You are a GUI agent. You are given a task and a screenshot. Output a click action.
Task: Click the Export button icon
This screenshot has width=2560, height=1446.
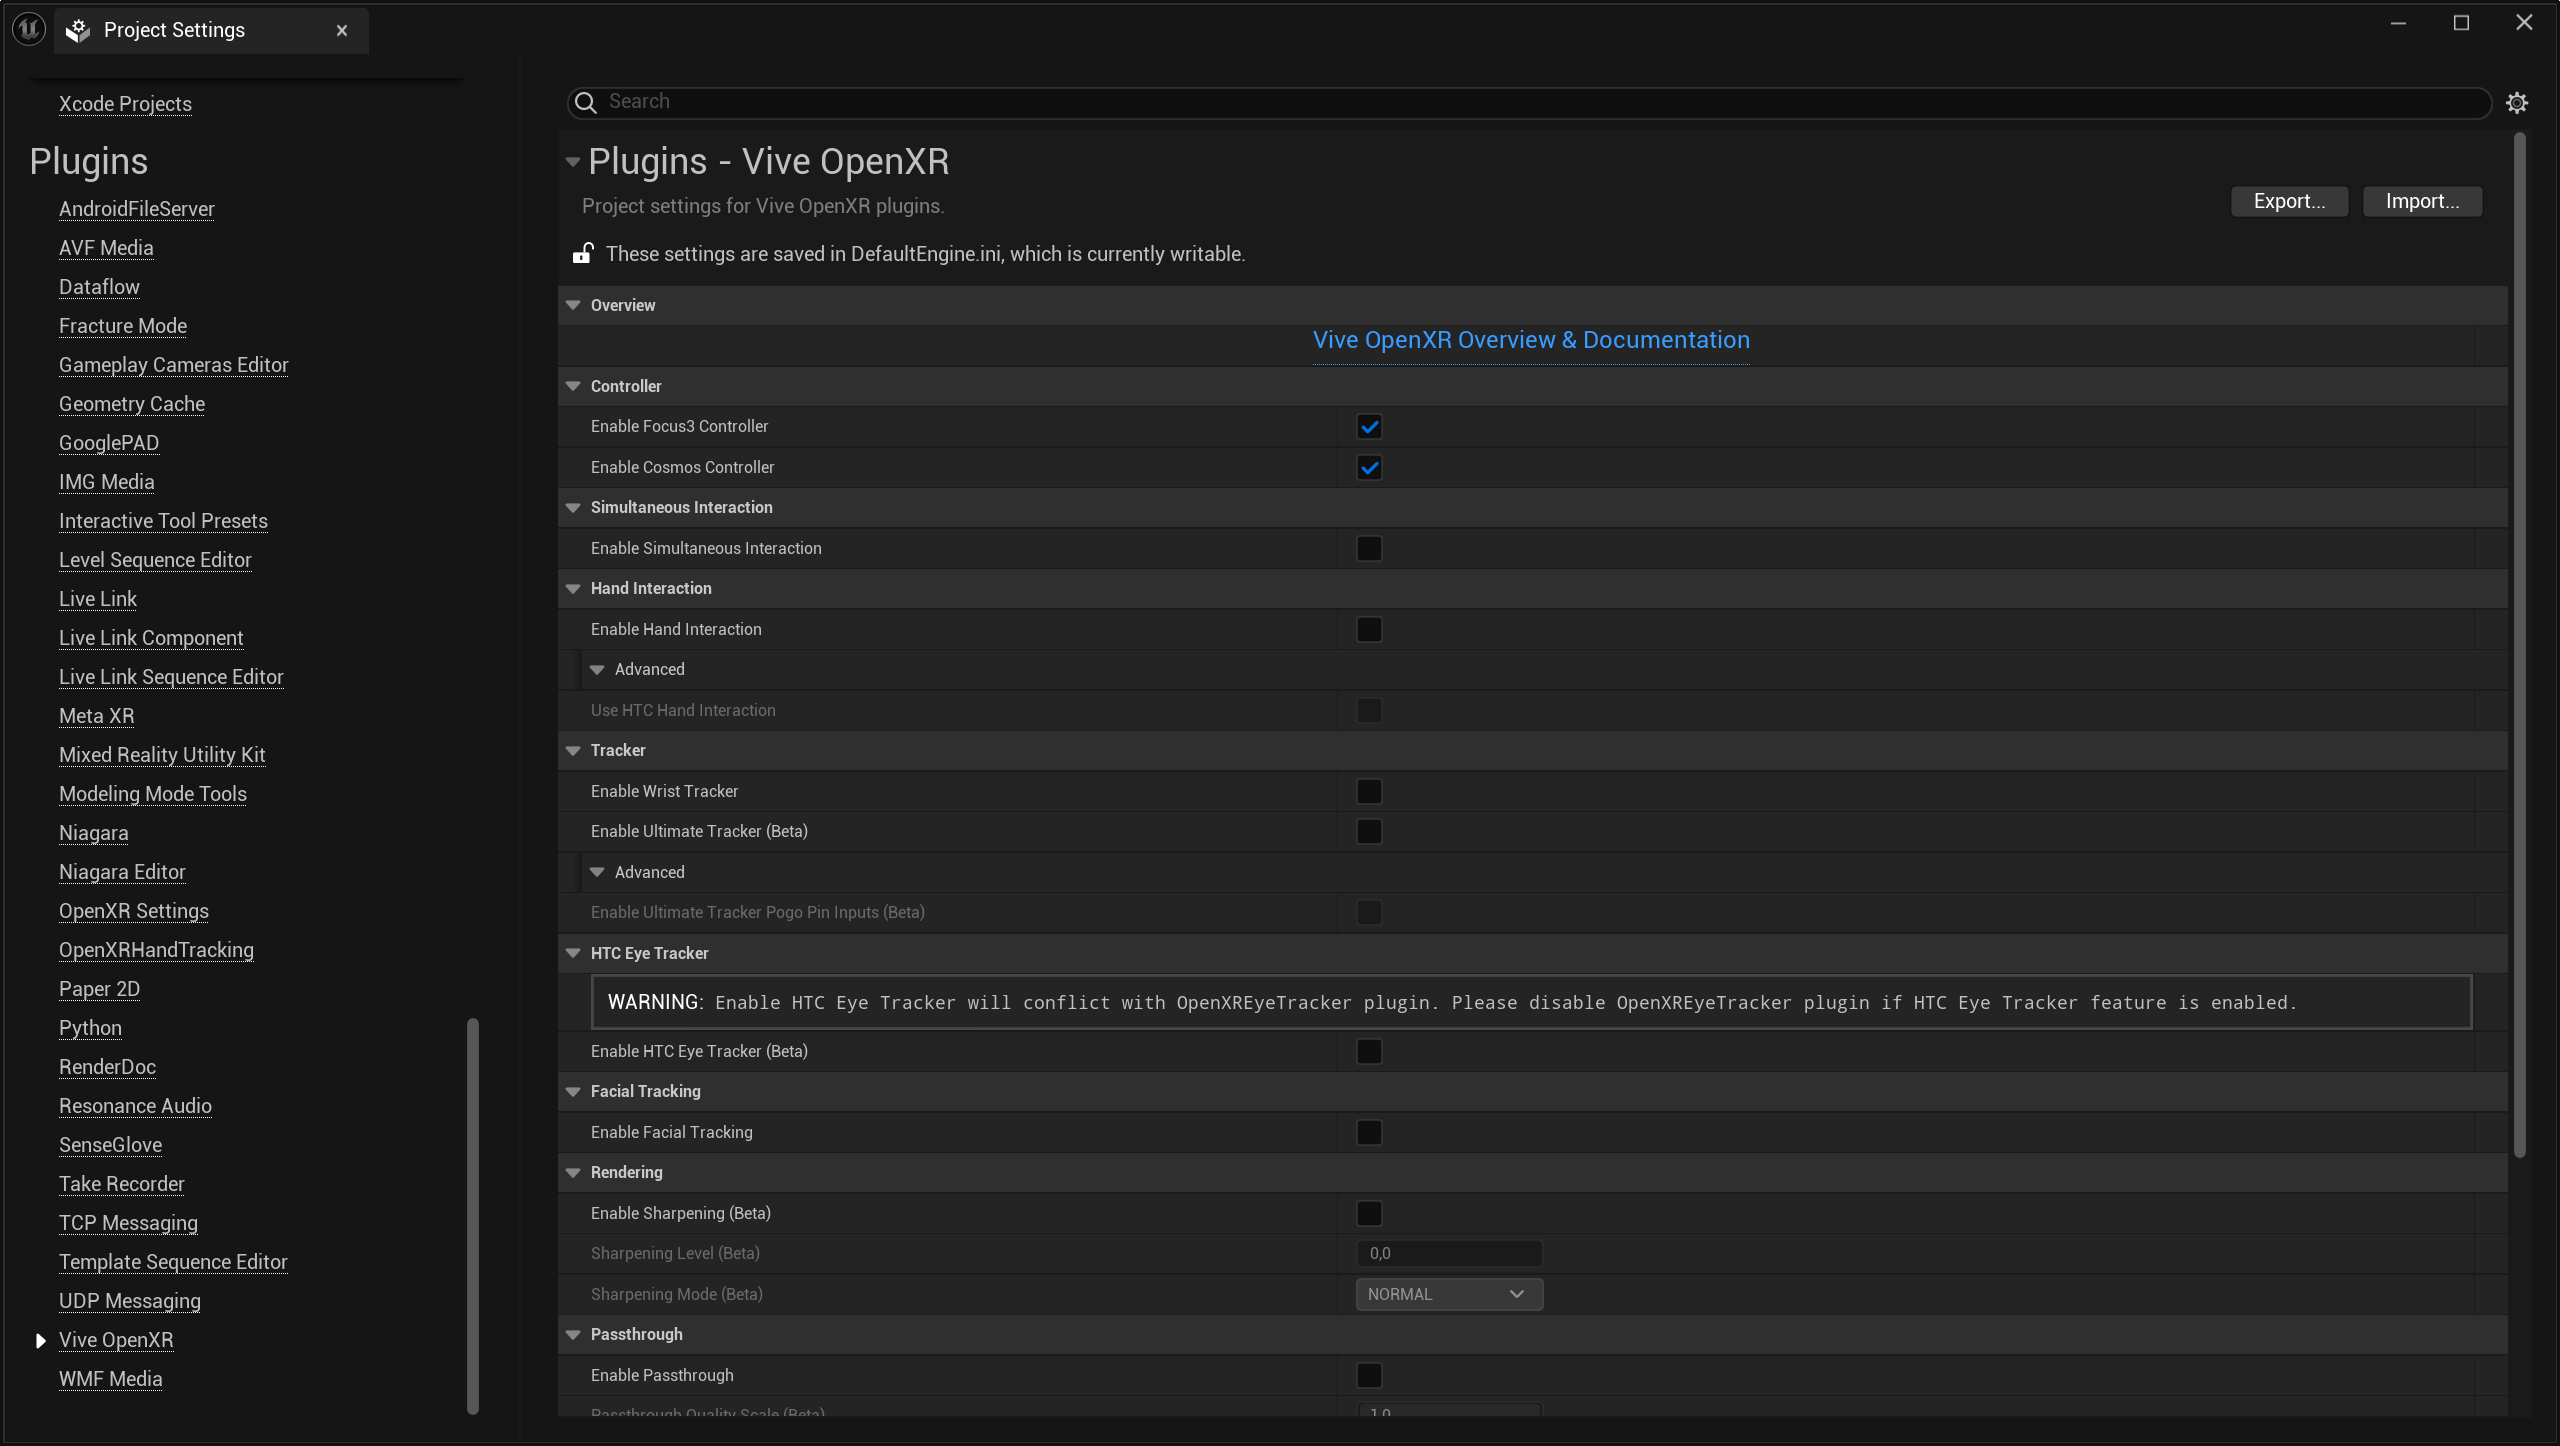[x=2287, y=201]
